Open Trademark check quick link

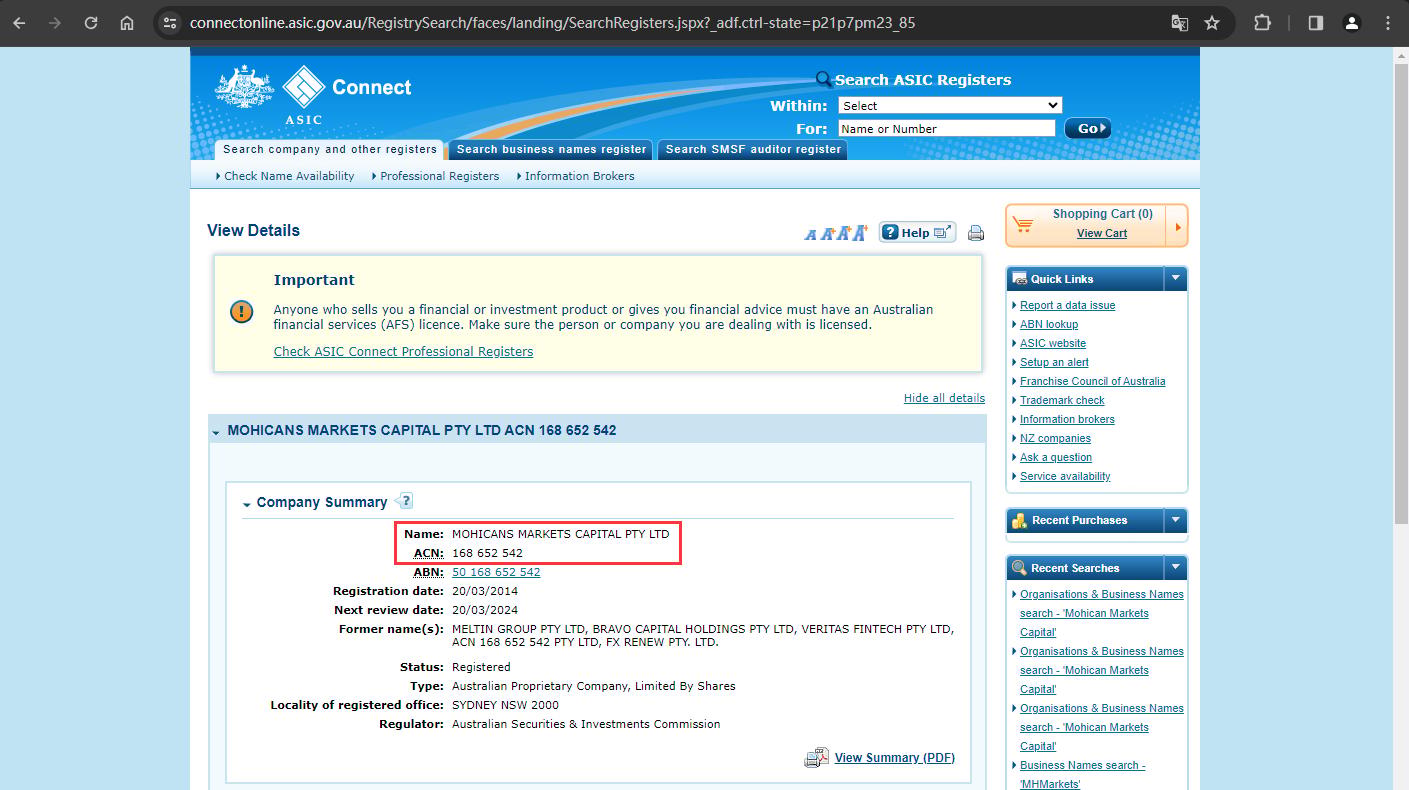[1062, 400]
